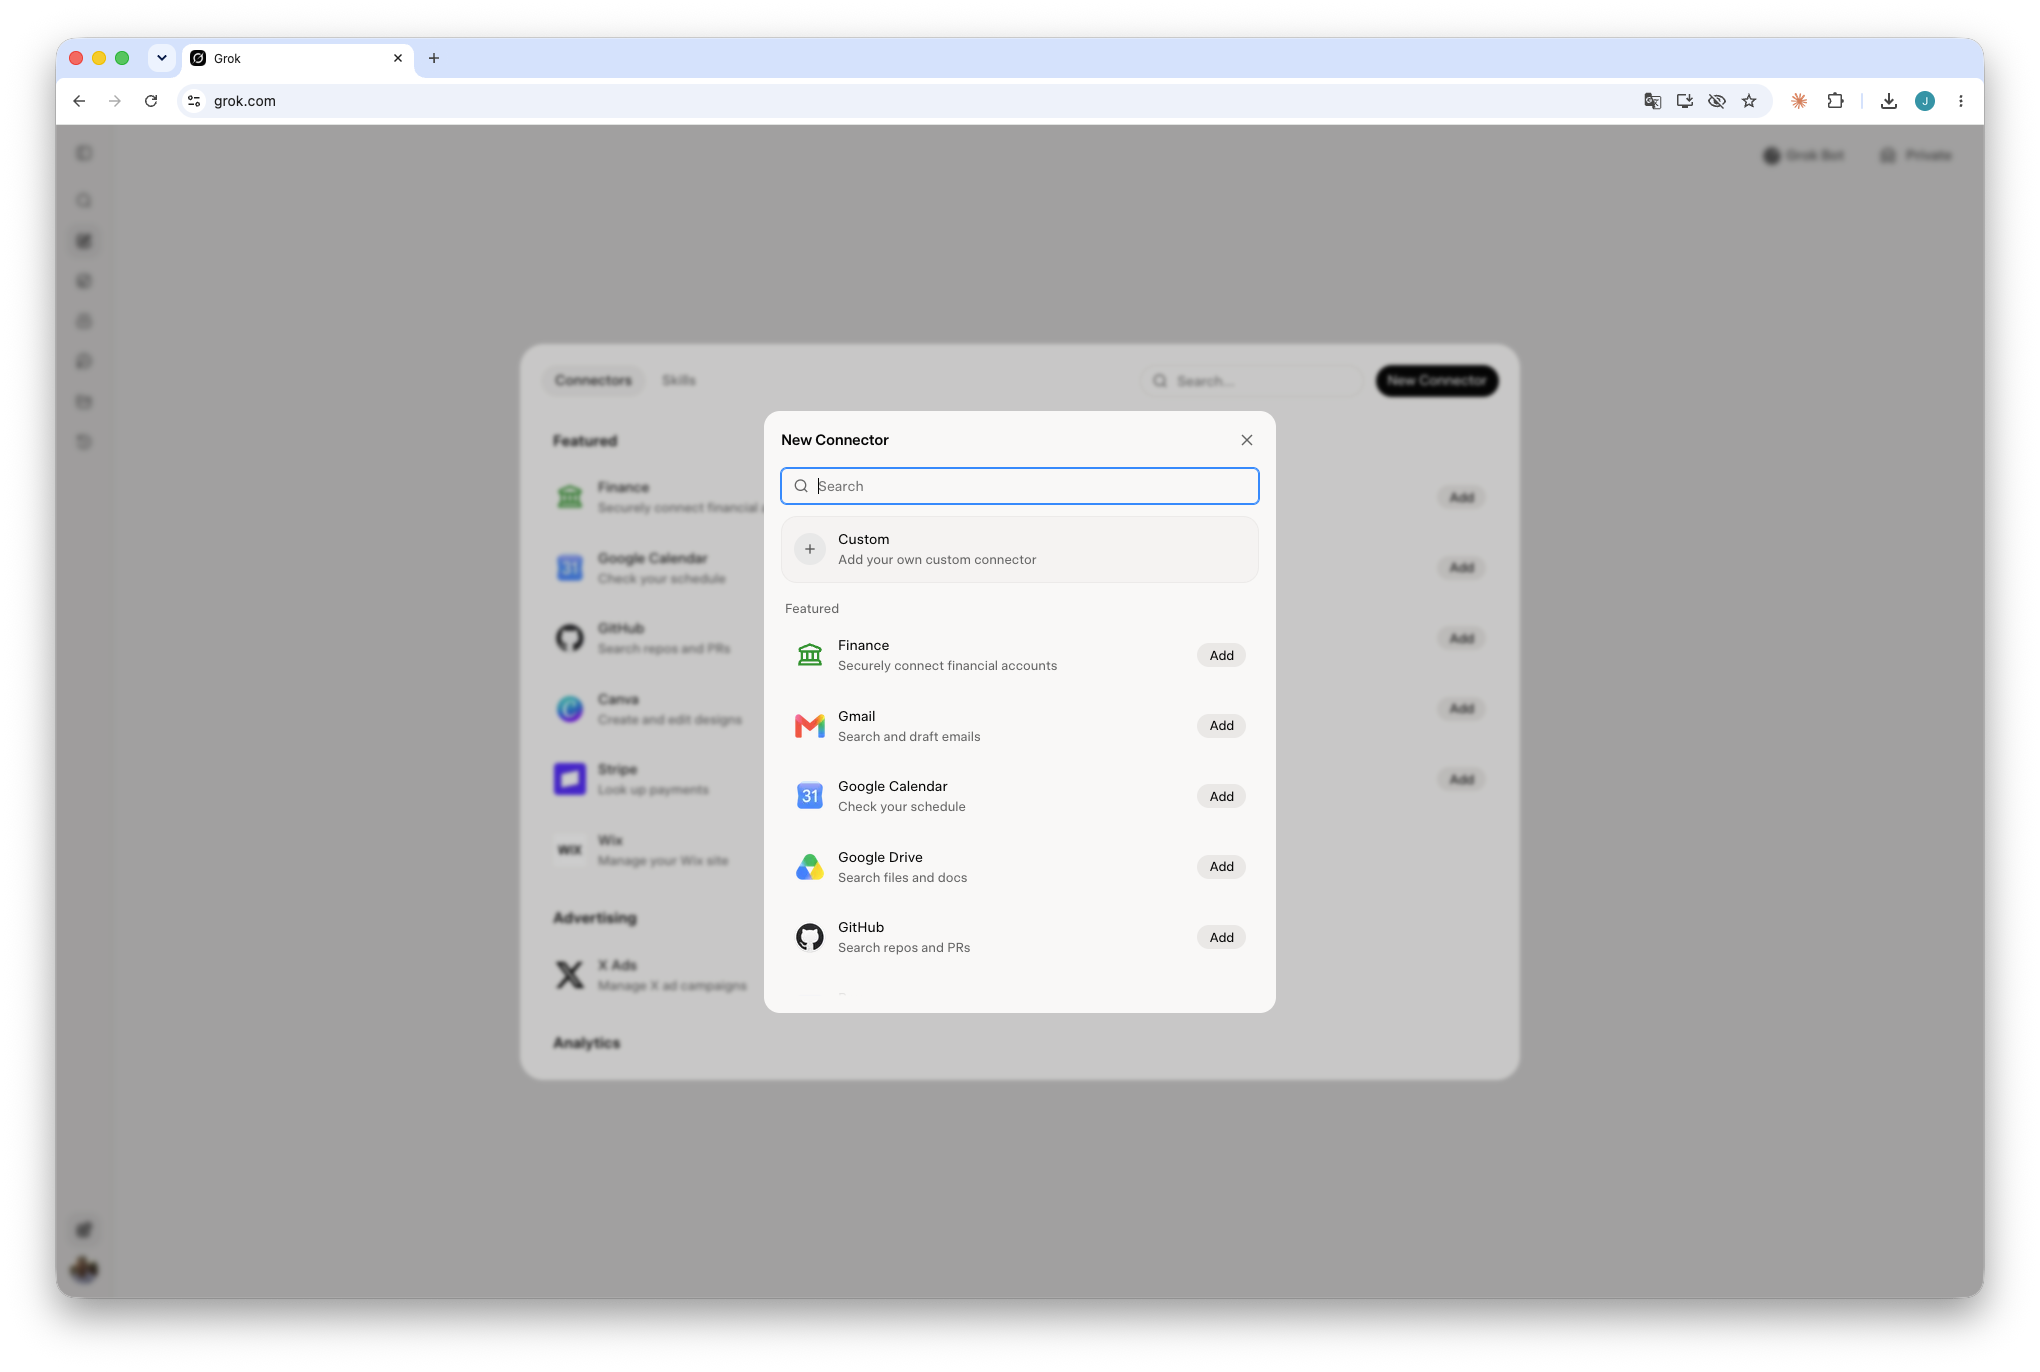This screenshot has height=1372, width=2040.
Task: Select the Grok browser tab
Action: pyautogui.click(x=297, y=58)
